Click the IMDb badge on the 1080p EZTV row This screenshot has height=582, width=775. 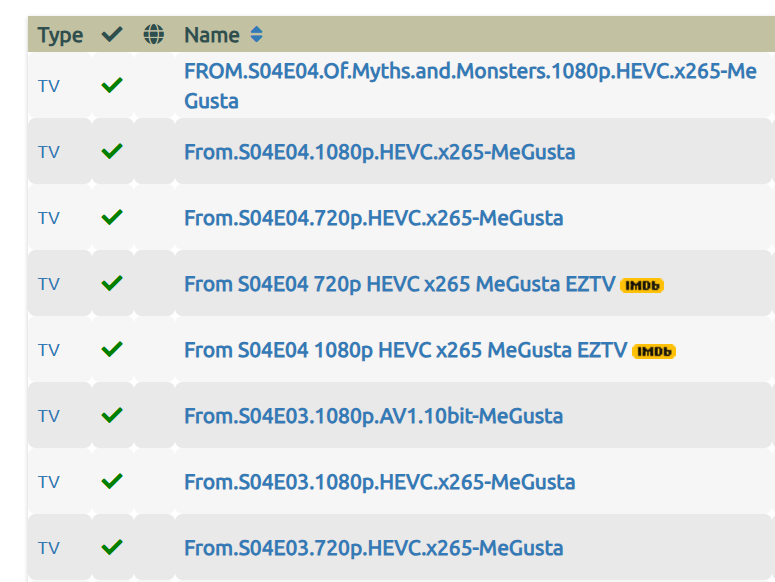[654, 351]
